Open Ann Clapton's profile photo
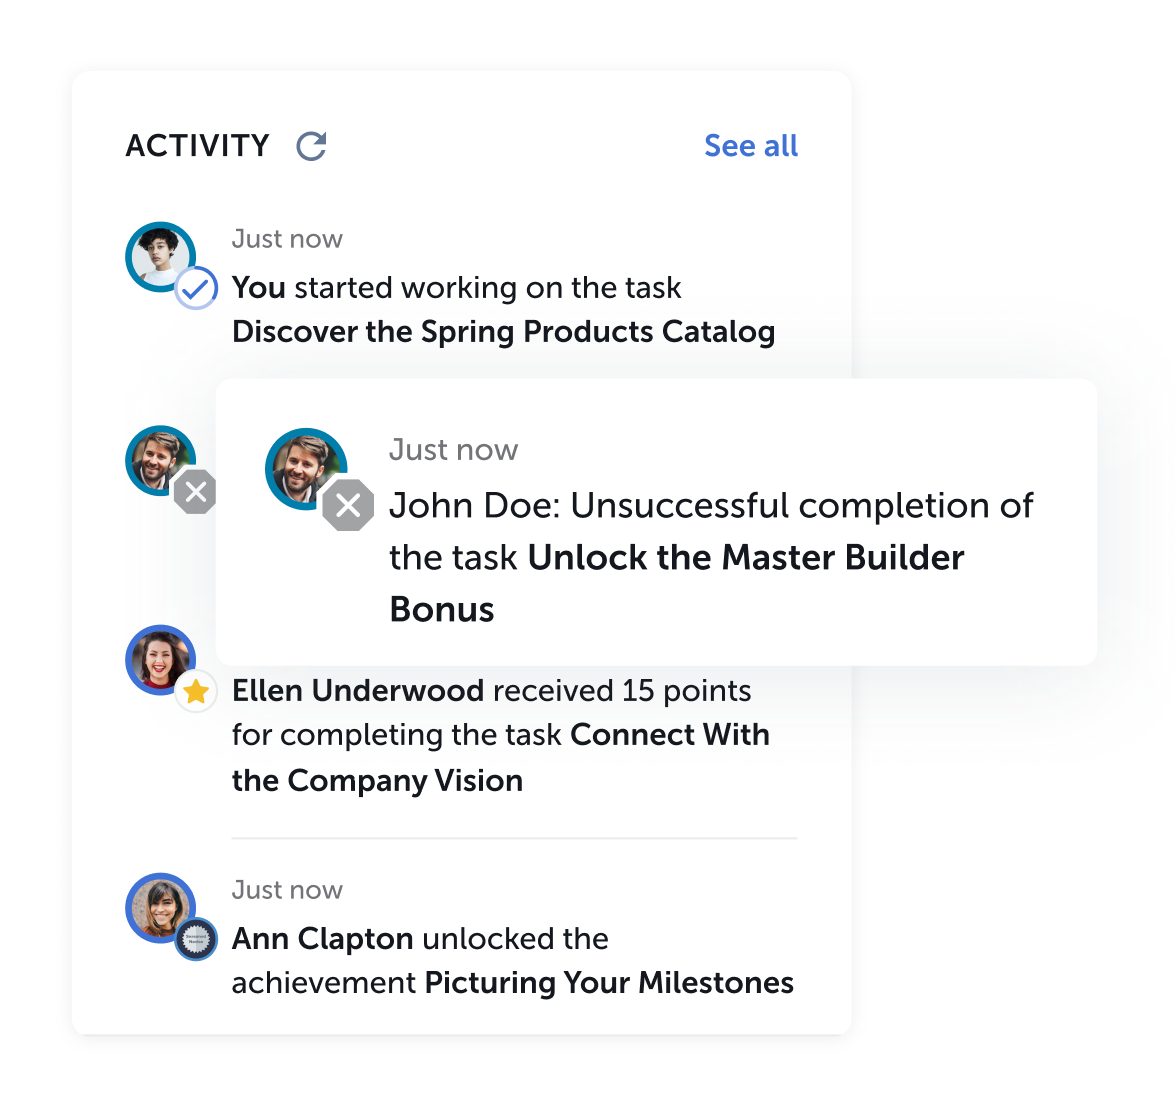This screenshot has width=1176, height=1108. coord(160,908)
